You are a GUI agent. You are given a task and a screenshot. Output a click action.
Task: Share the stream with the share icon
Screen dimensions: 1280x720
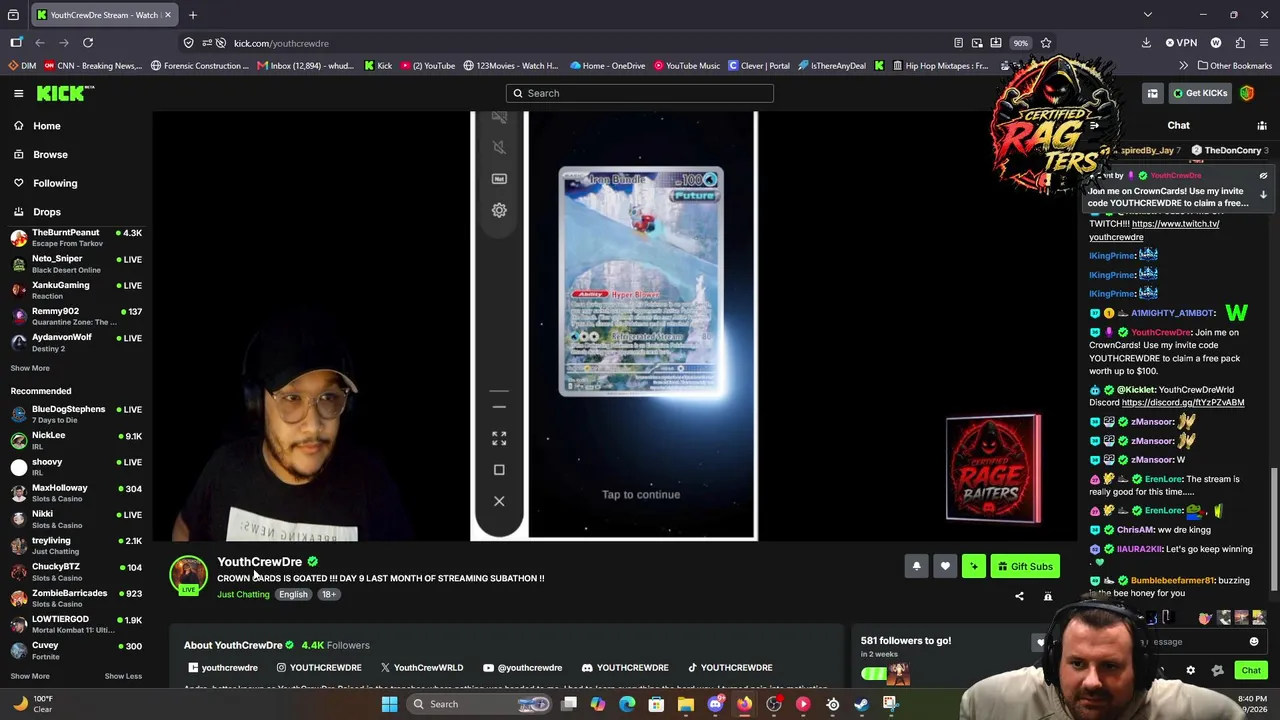(1019, 596)
